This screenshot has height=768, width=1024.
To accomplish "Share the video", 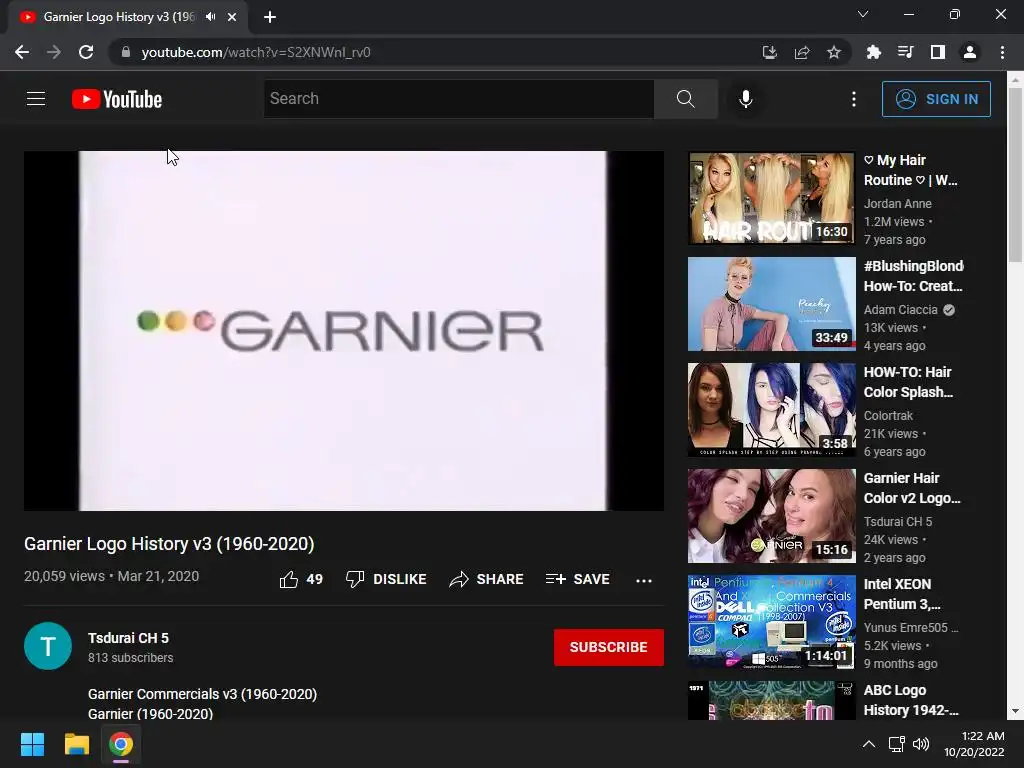I will tap(487, 579).
